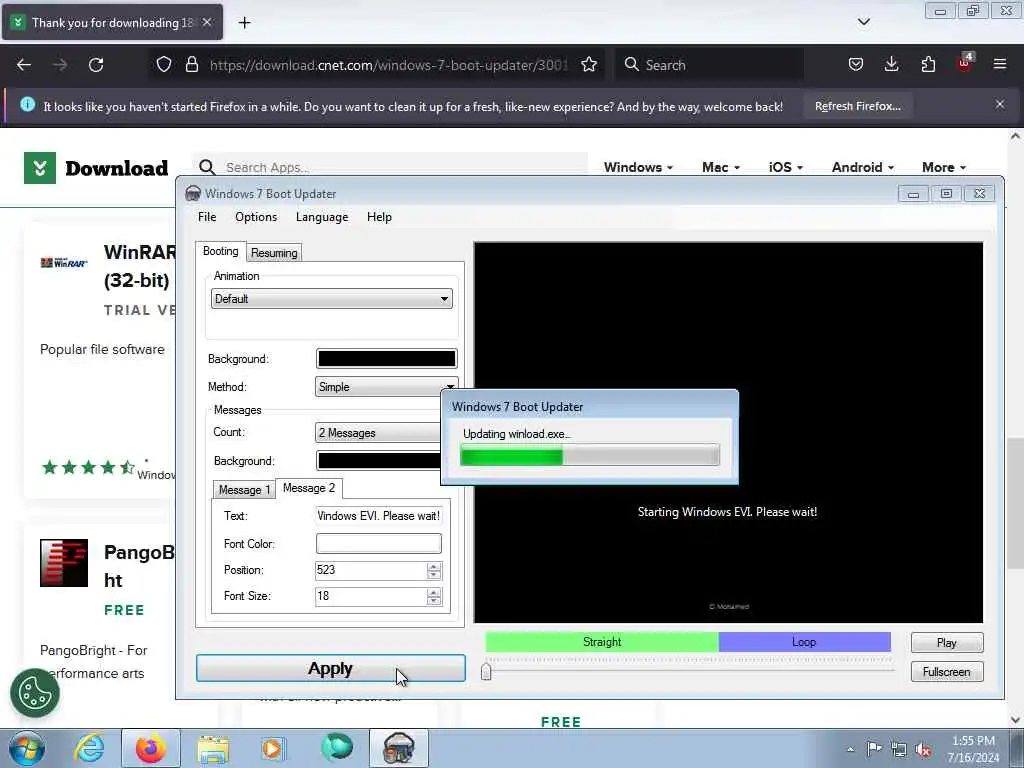The image size is (1024, 768).
Task: Click the Font Size value field
Action: 371,596
